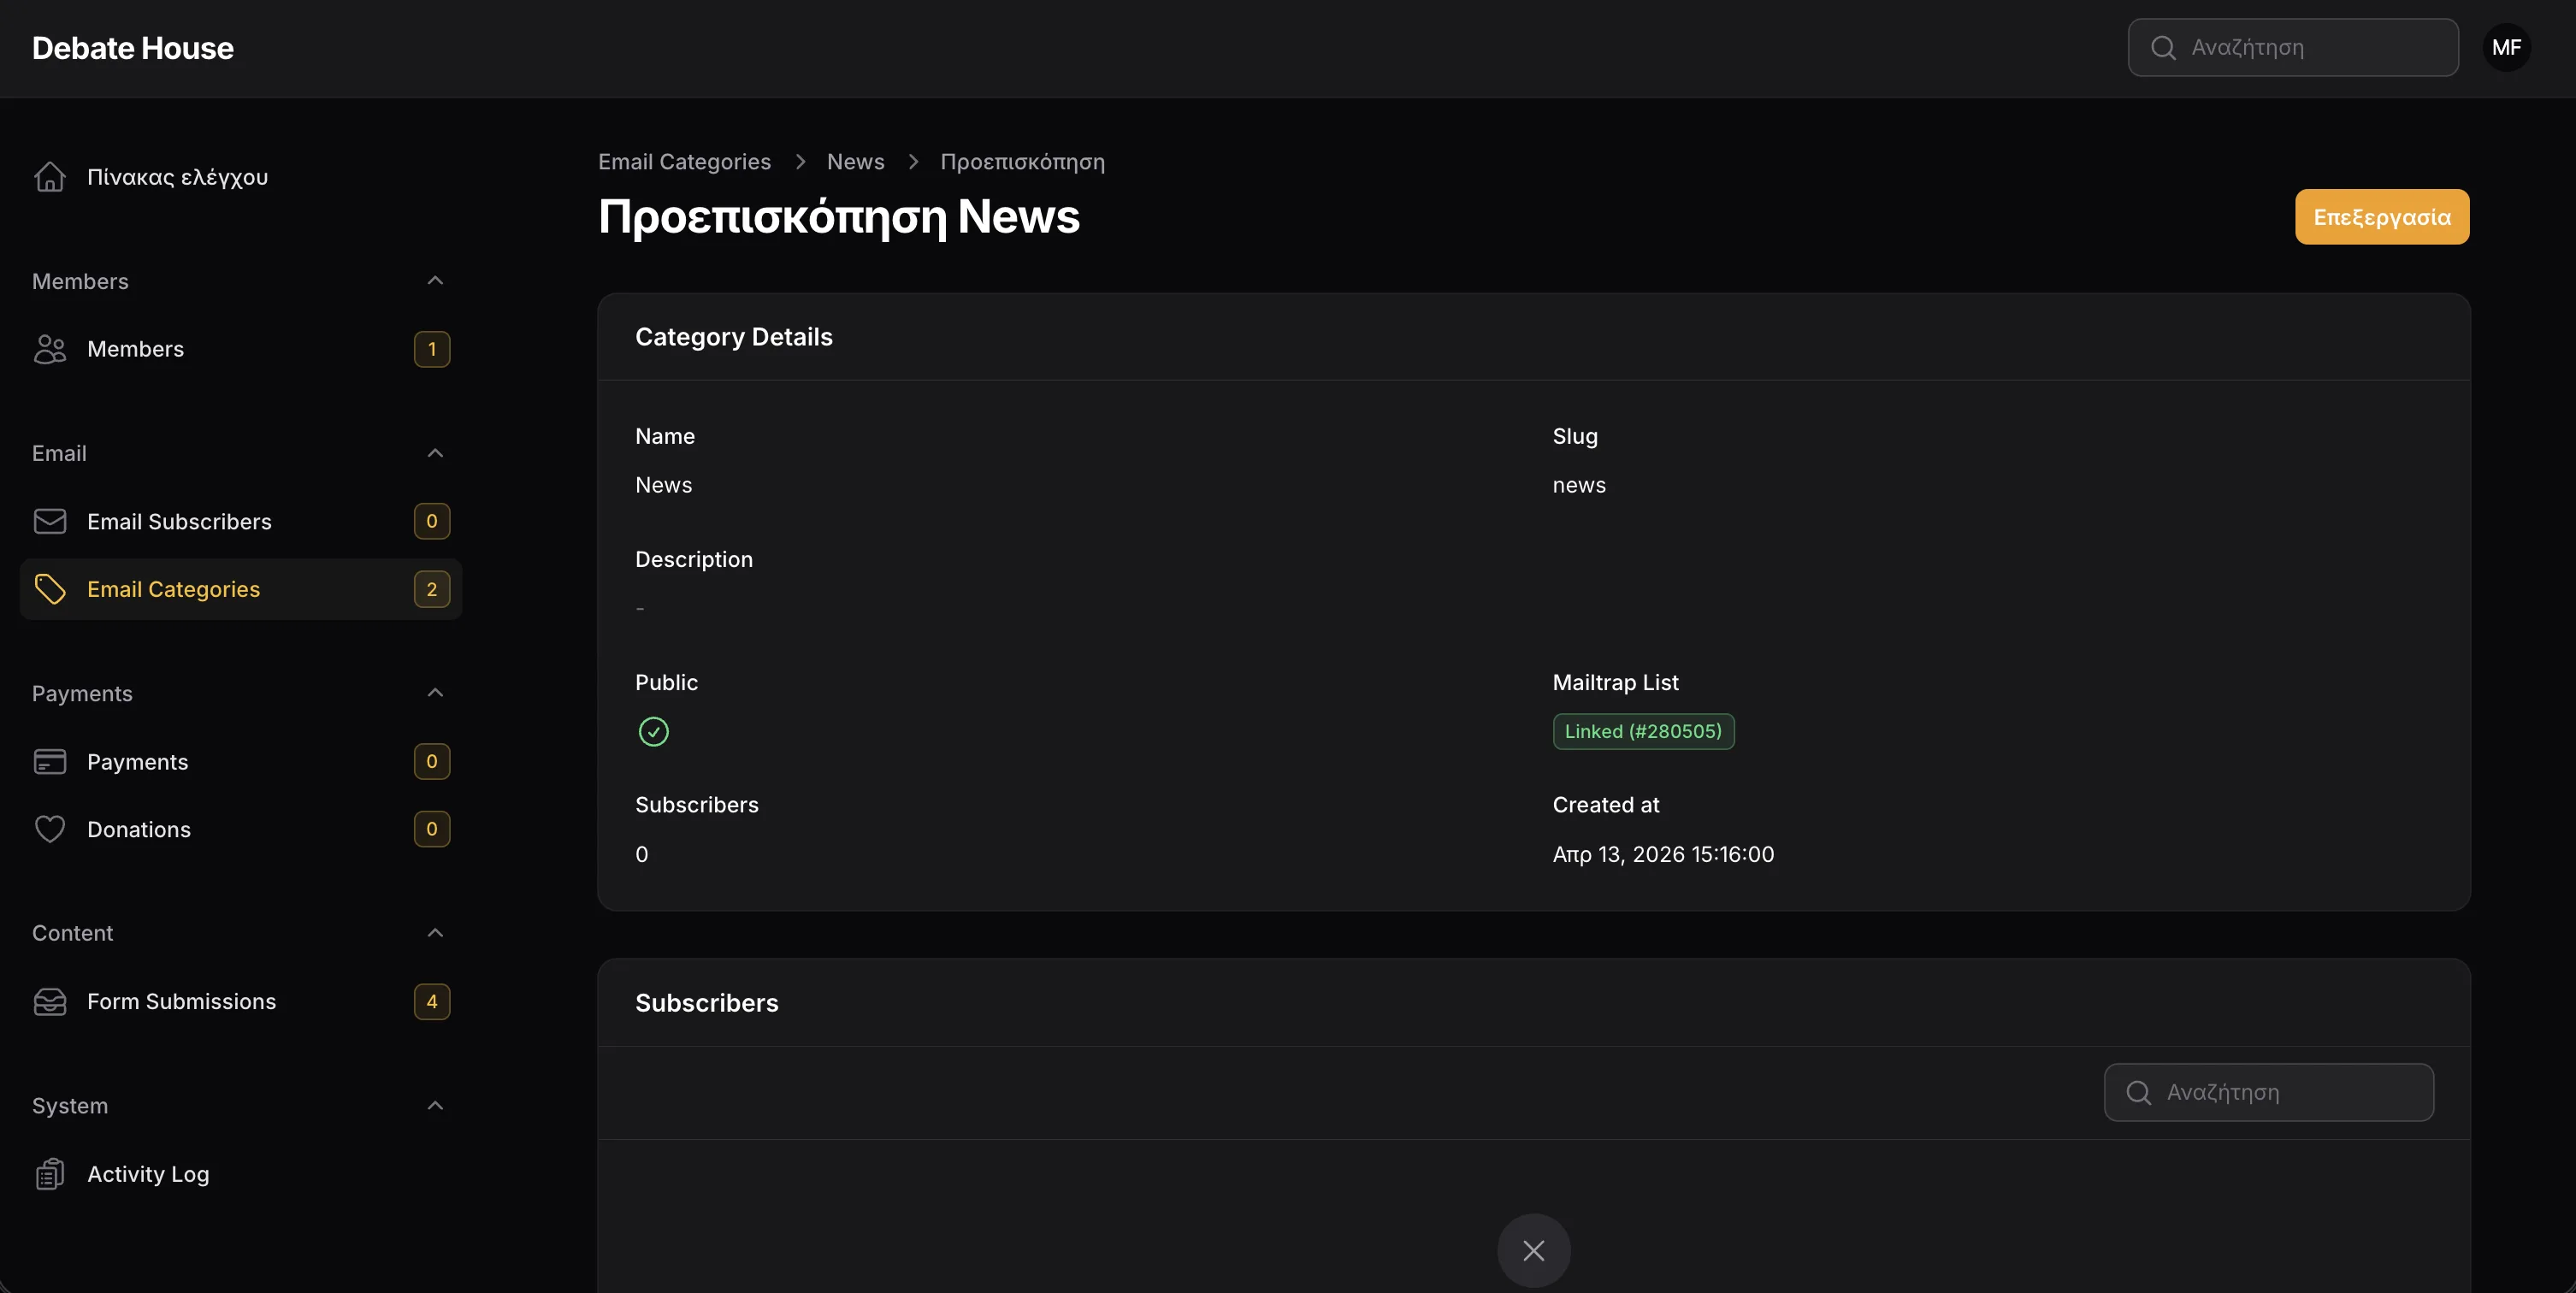
Task: Click the Donations heart icon
Action: pyautogui.click(x=50, y=829)
